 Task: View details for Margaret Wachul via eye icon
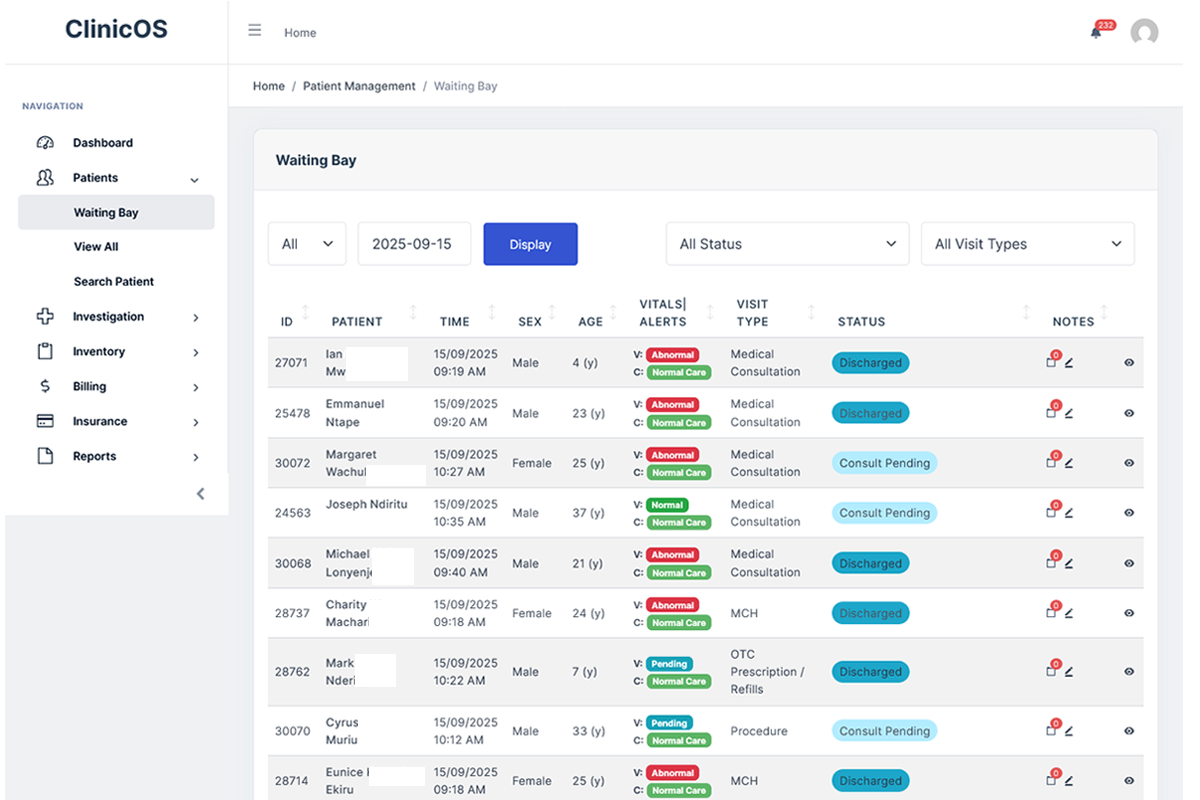pos(1129,463)
